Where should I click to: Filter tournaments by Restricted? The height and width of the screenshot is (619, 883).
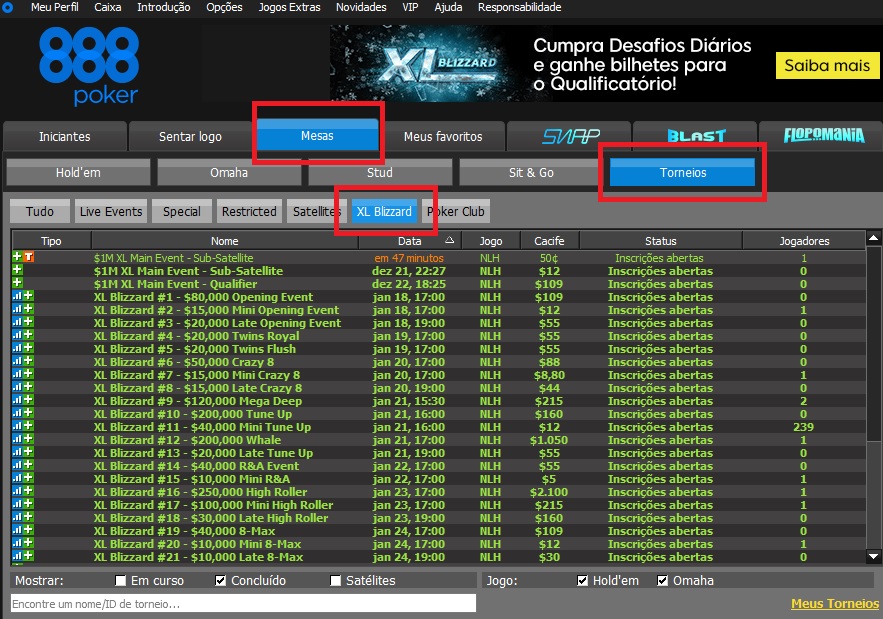click(249, 211)
